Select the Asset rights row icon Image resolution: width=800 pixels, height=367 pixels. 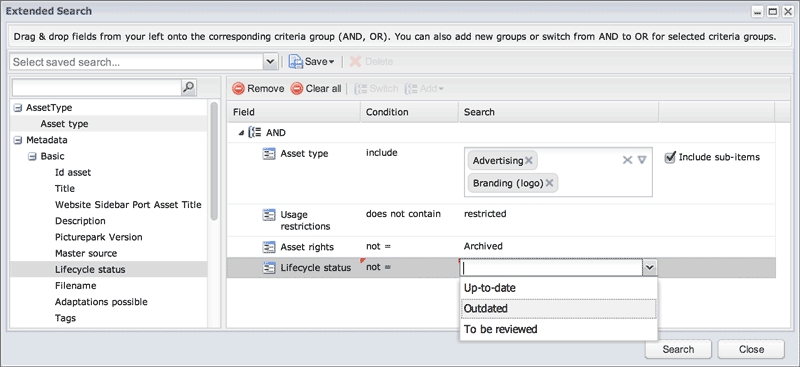click(269, 247)
